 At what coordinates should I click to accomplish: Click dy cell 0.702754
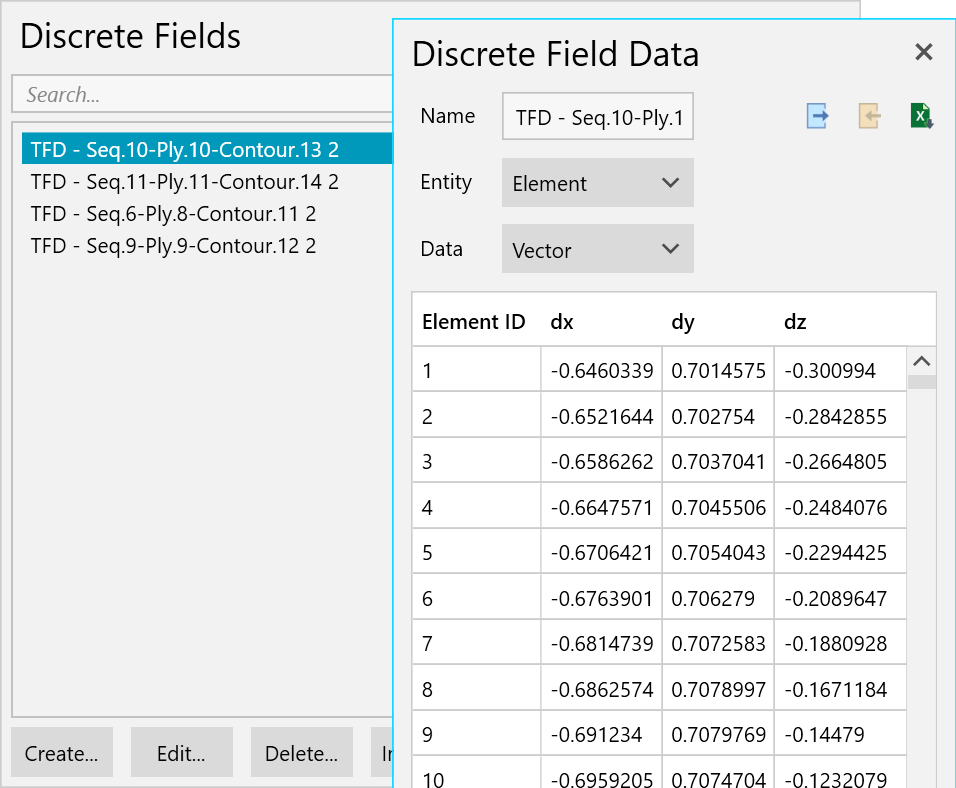[718, 416]
